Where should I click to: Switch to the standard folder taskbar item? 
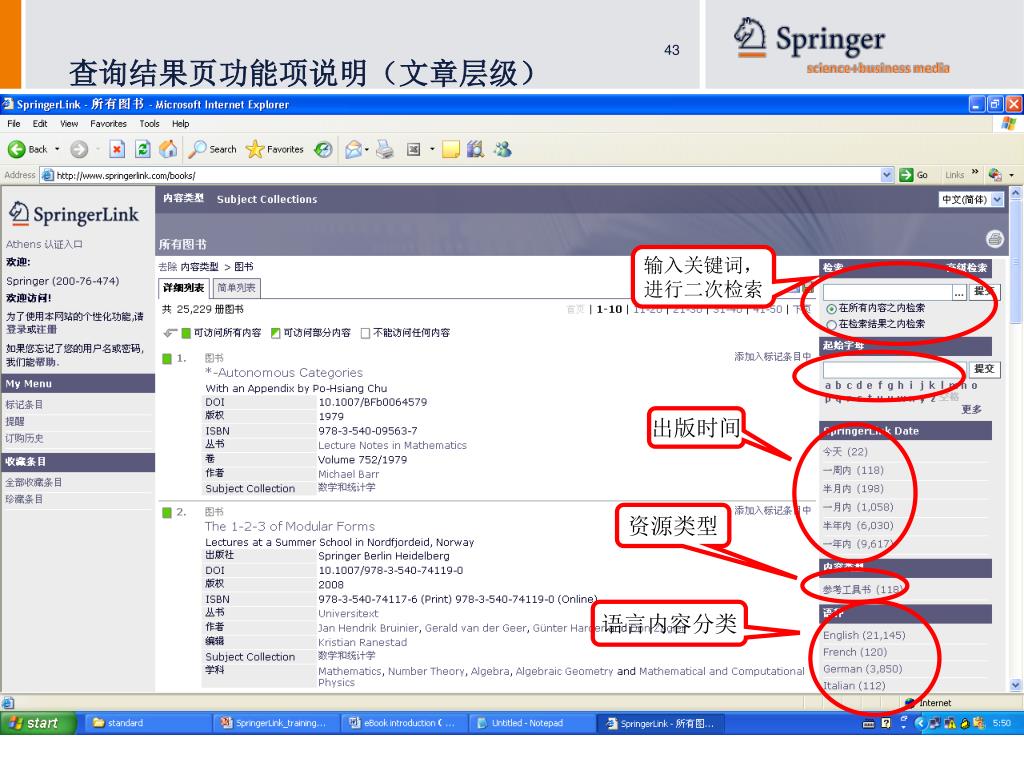(x=148, y=723)
